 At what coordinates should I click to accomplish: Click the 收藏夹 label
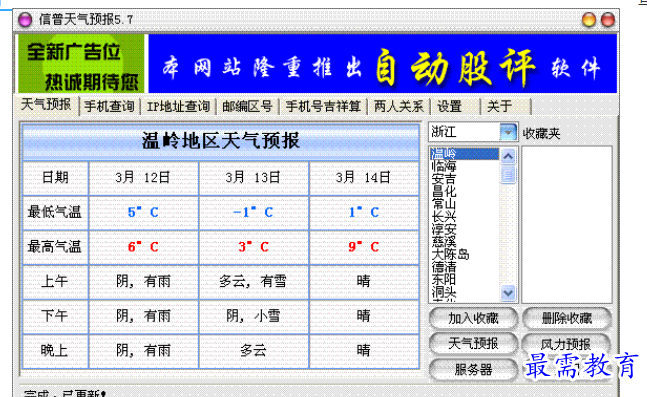click(x=541, y=133)
